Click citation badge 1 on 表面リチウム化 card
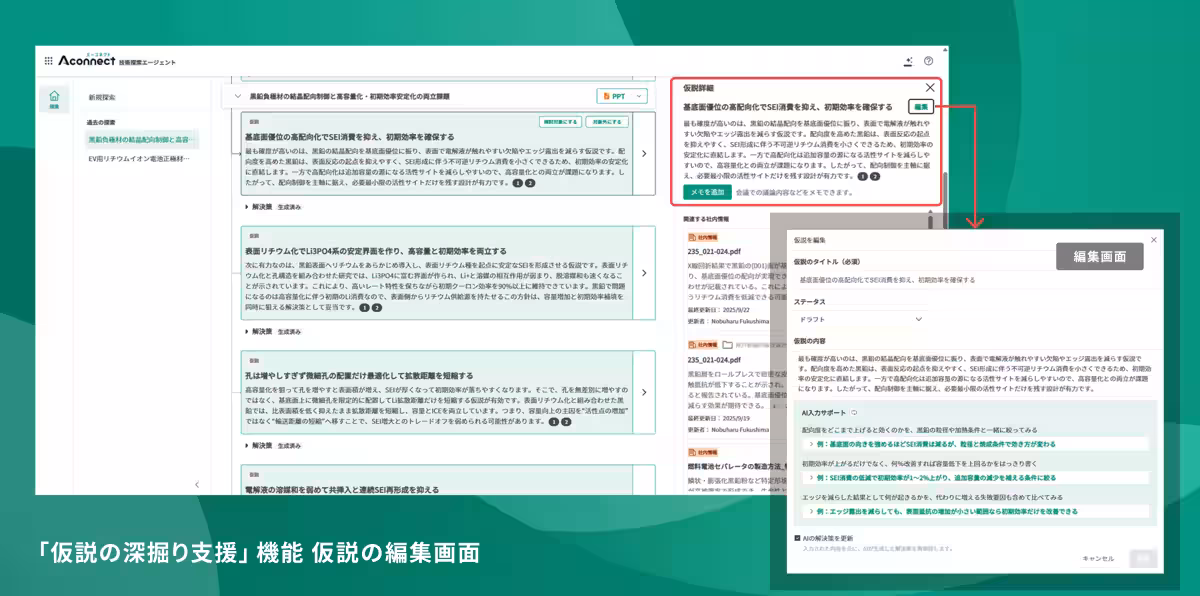Screen dimensions: 1200x596 [x=365, y=308]
